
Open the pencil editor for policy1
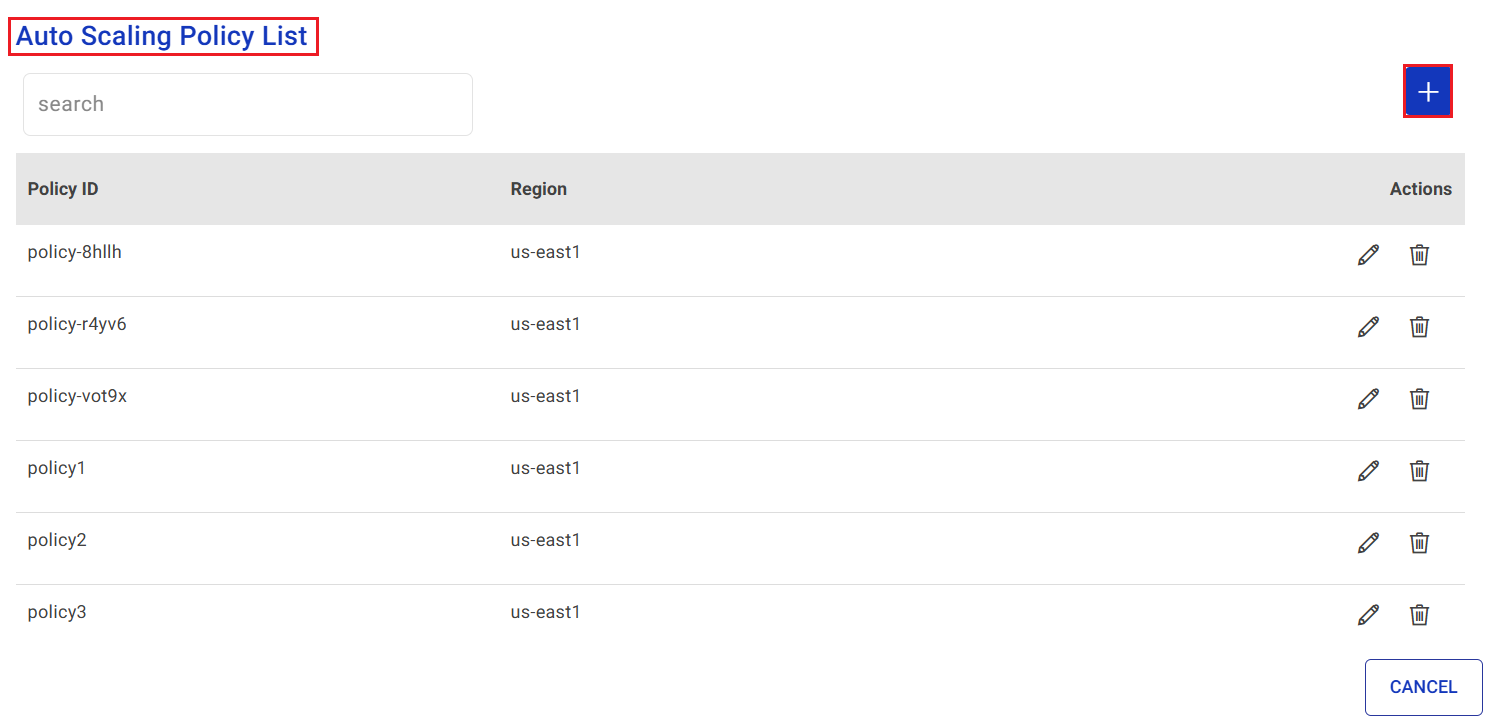coord(1368,470)
